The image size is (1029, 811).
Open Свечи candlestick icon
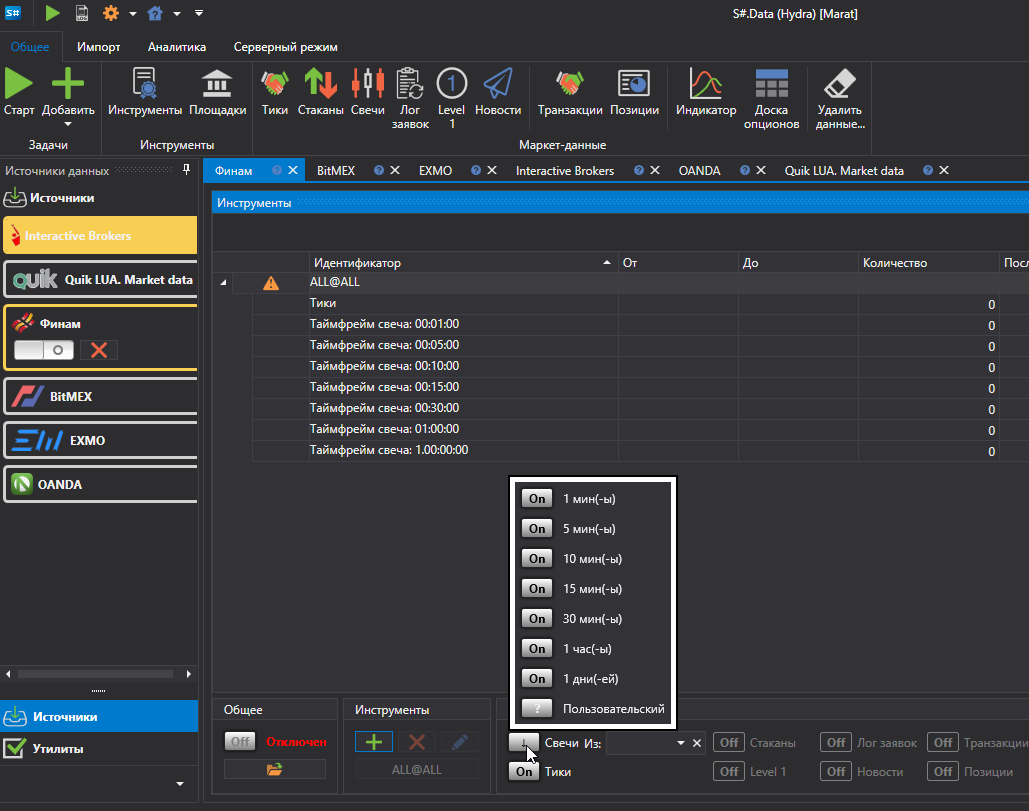tap(368, 84)
